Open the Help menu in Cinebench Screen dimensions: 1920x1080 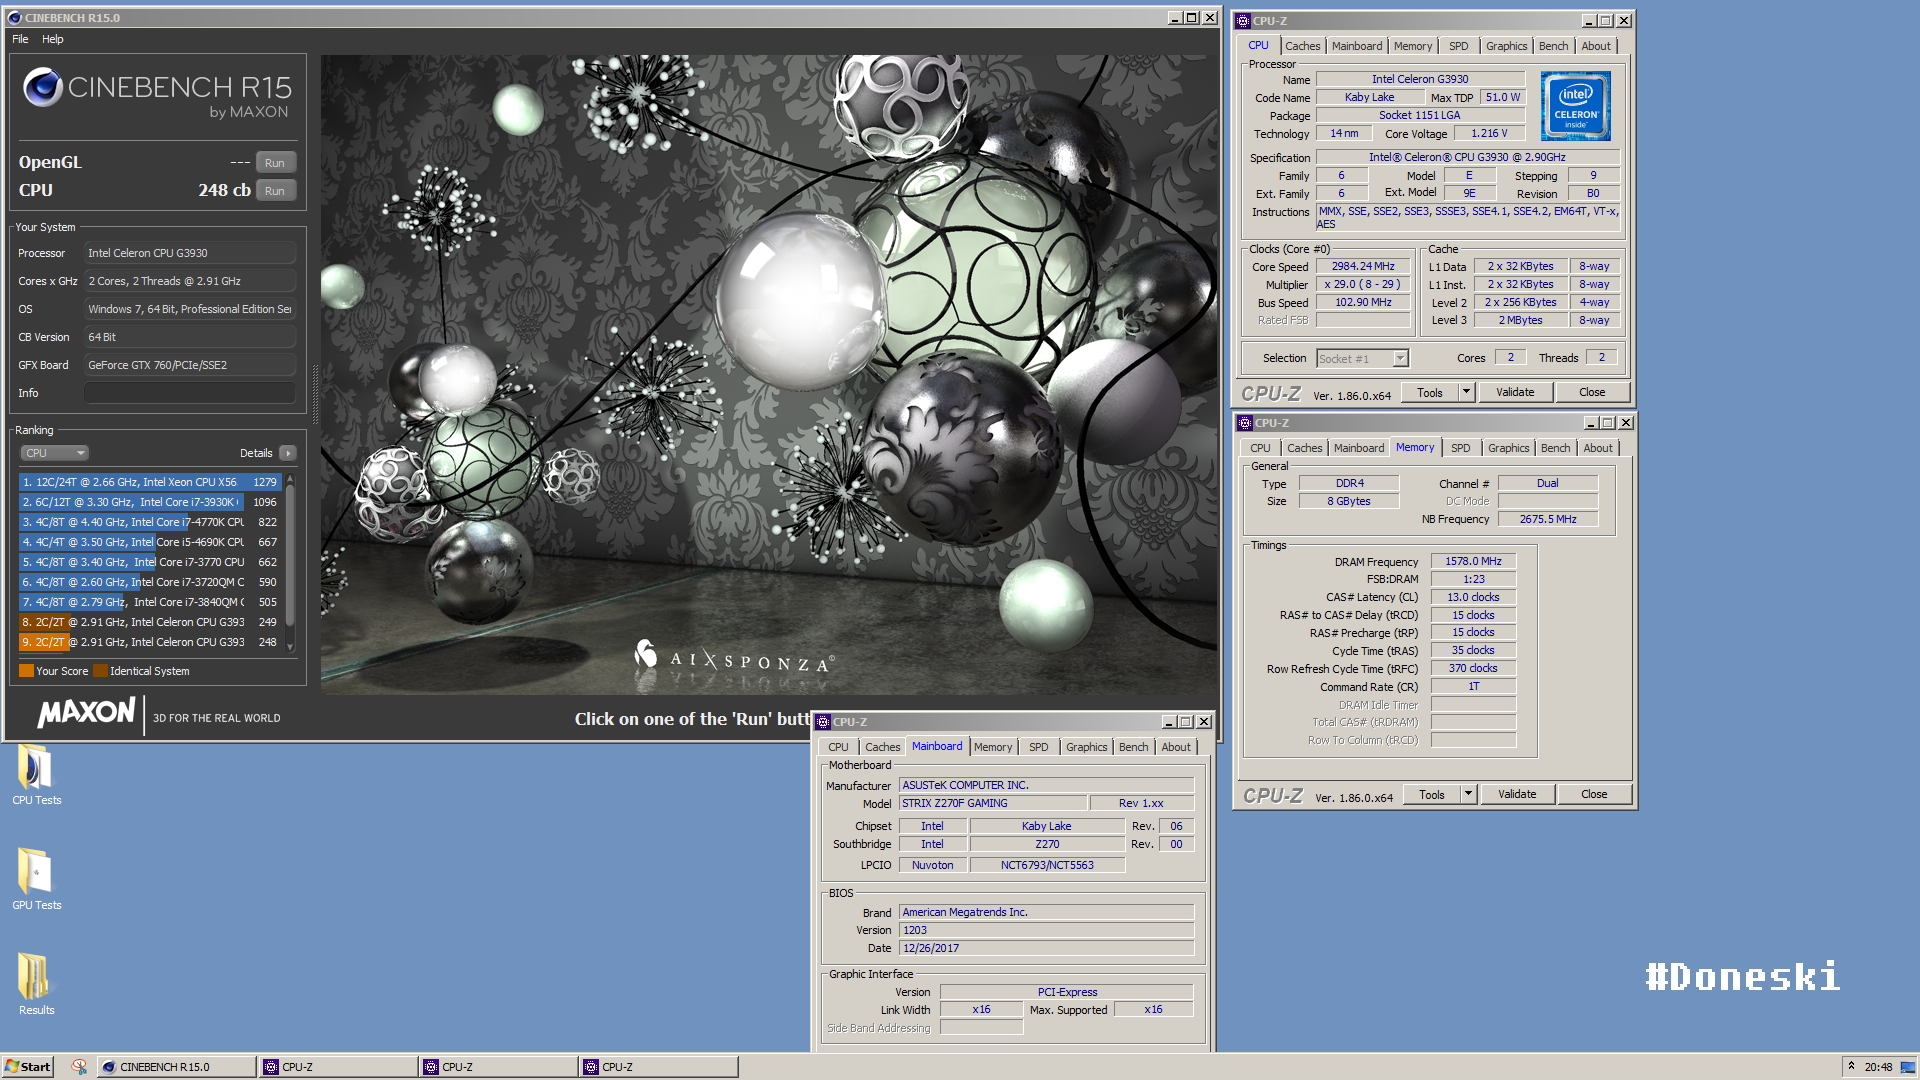pos(53,39)
